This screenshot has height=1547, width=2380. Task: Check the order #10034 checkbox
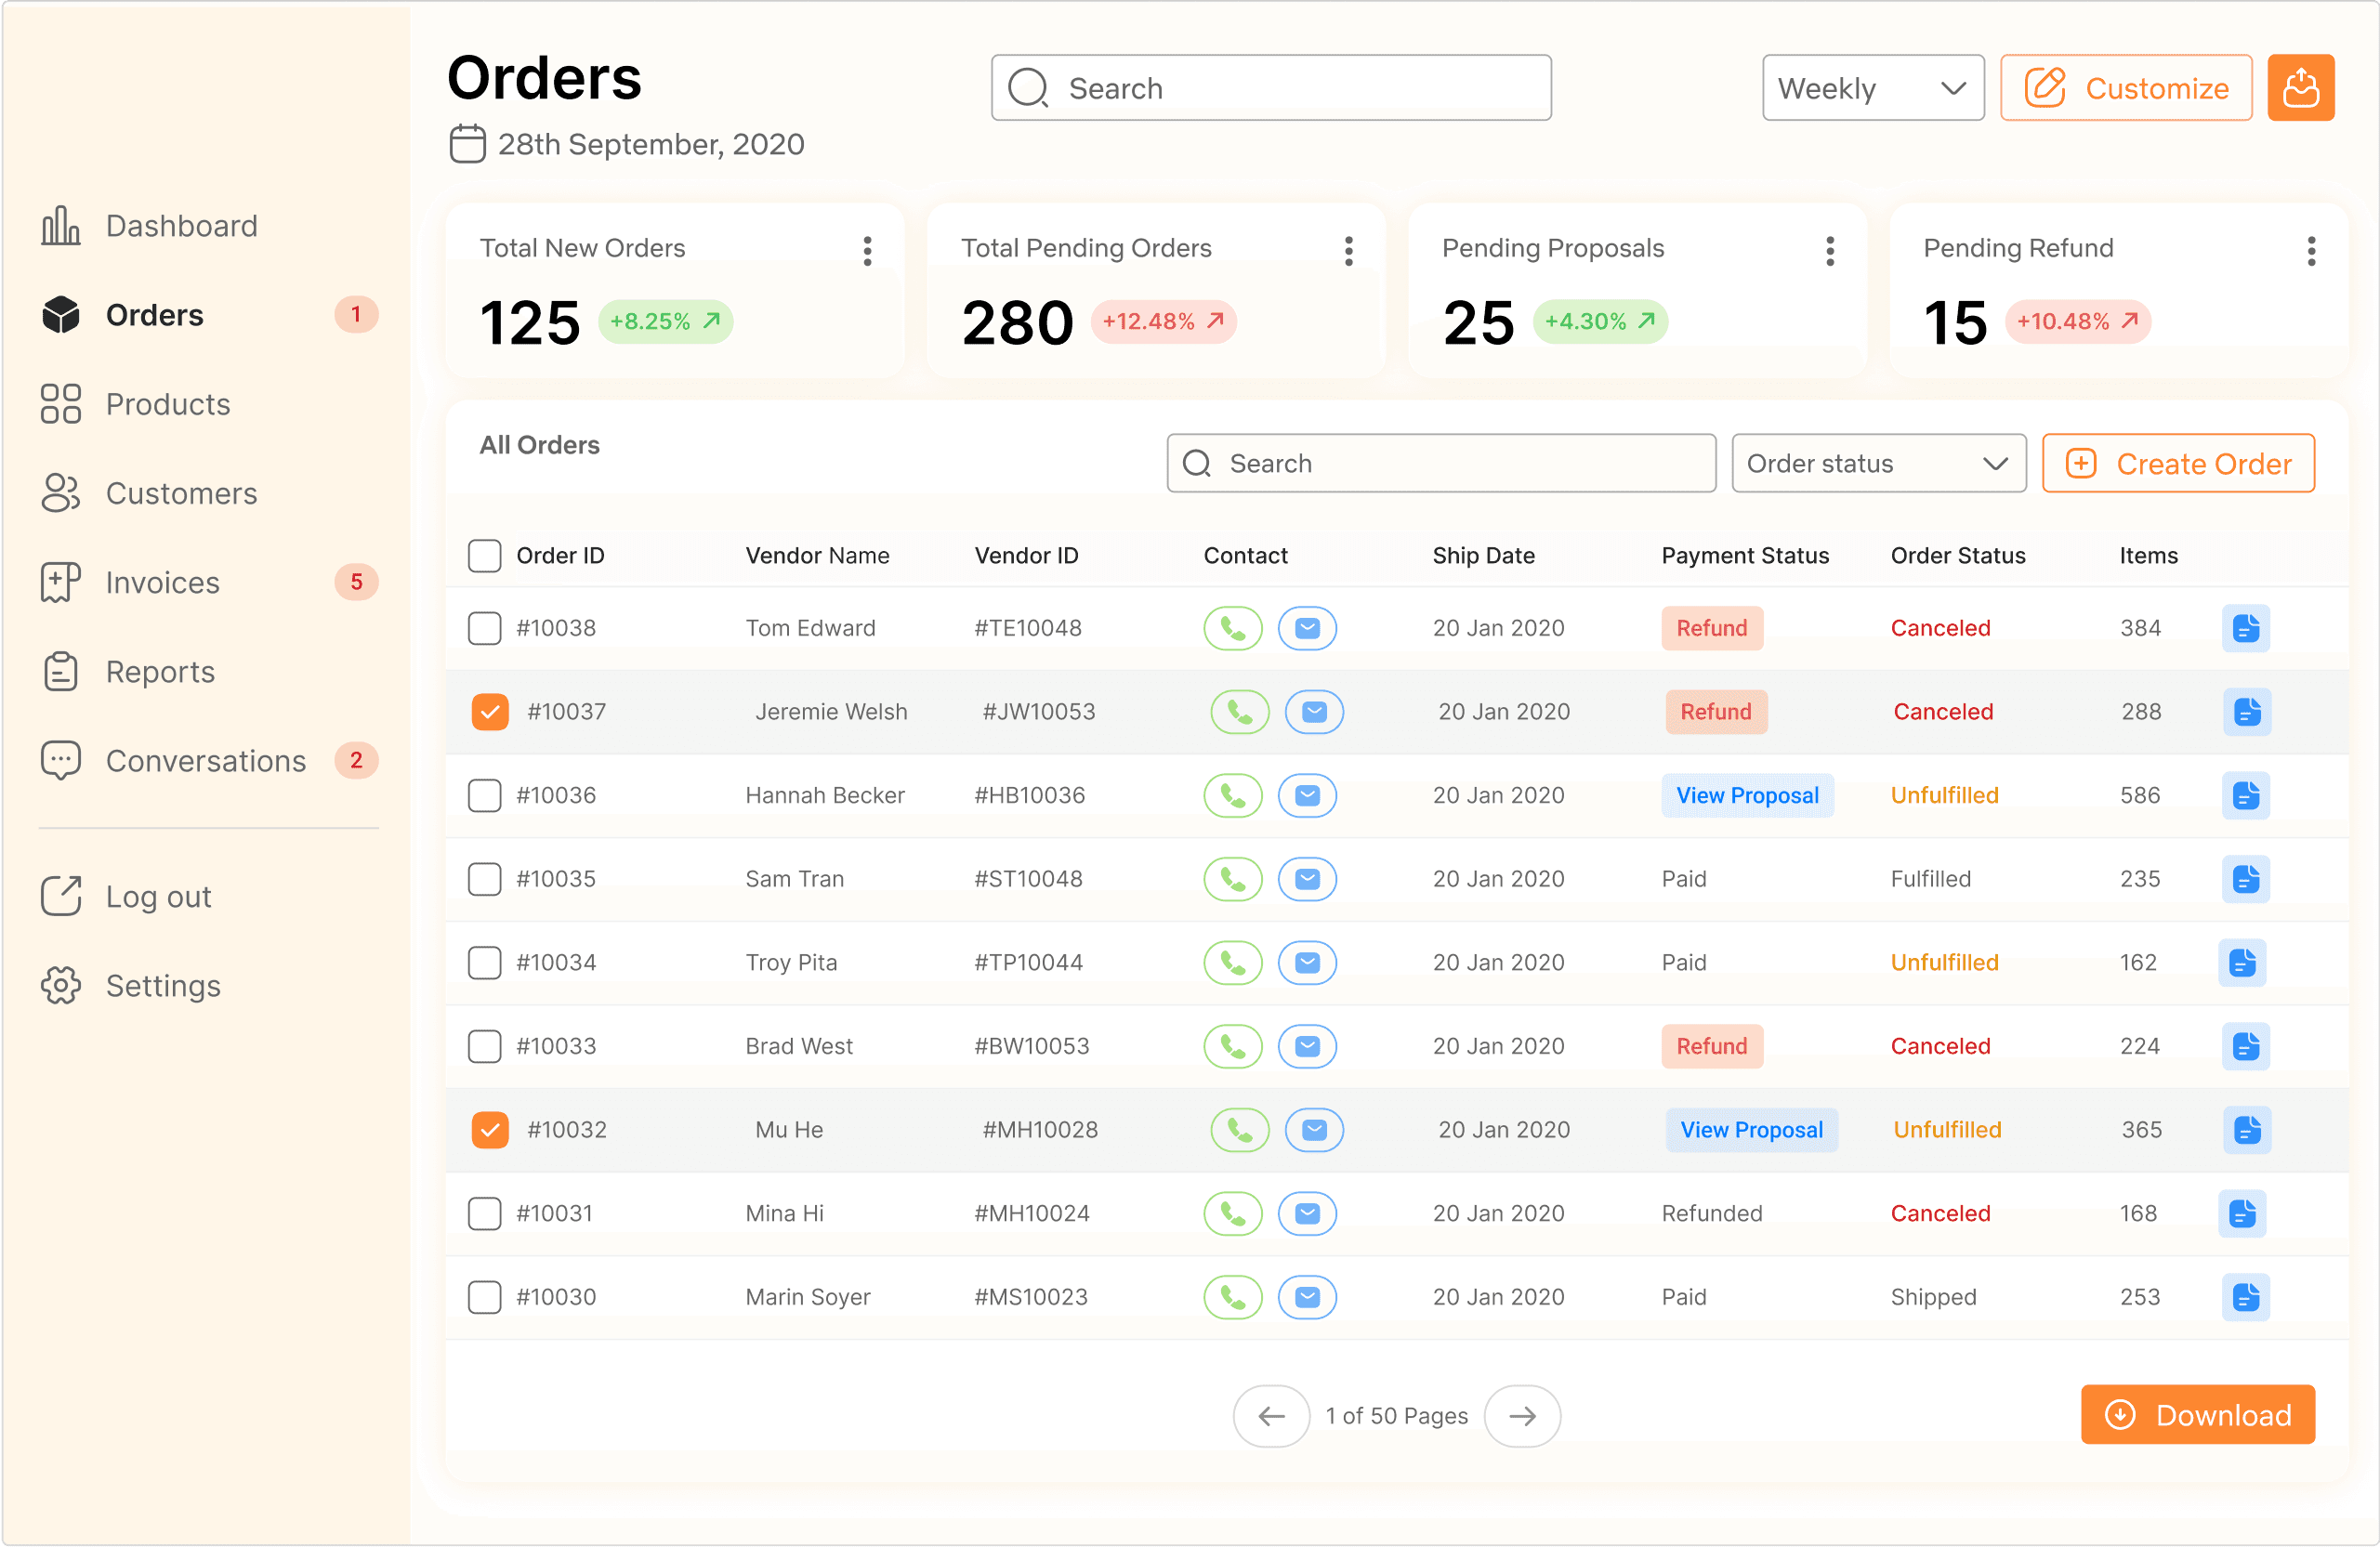coord(484,962)
